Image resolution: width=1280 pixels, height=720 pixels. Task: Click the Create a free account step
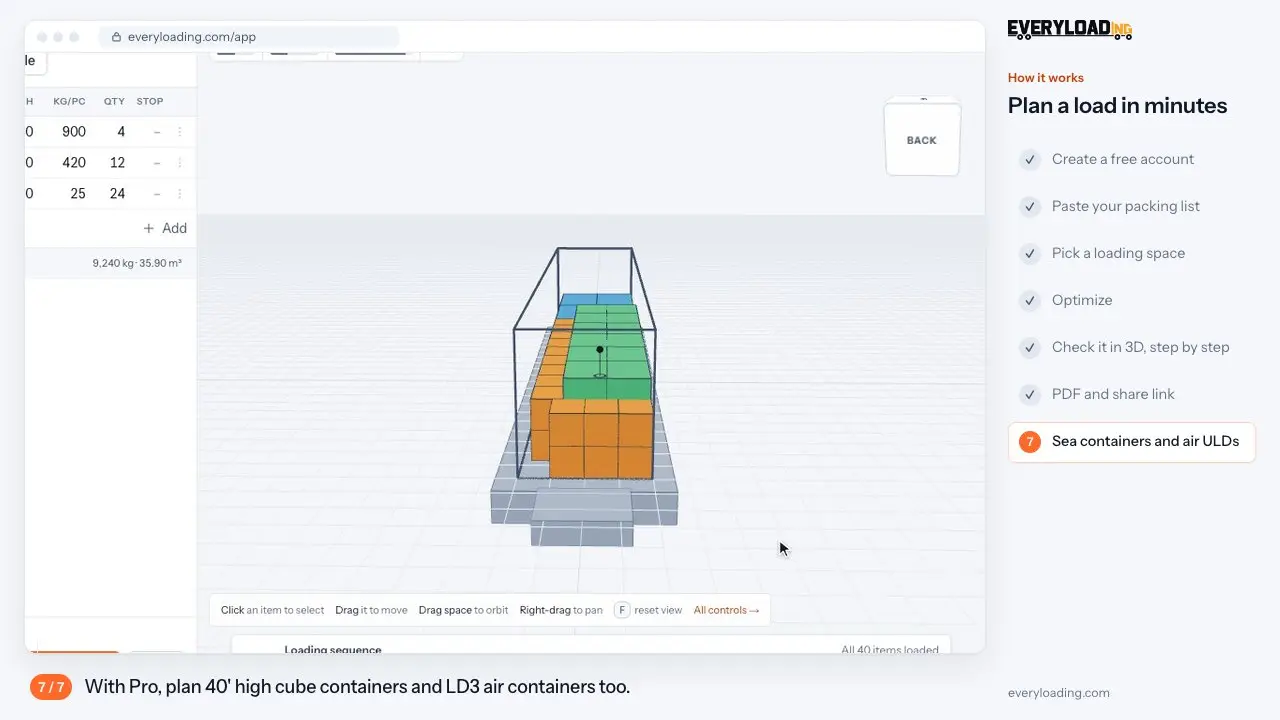tap(1123, 159)
